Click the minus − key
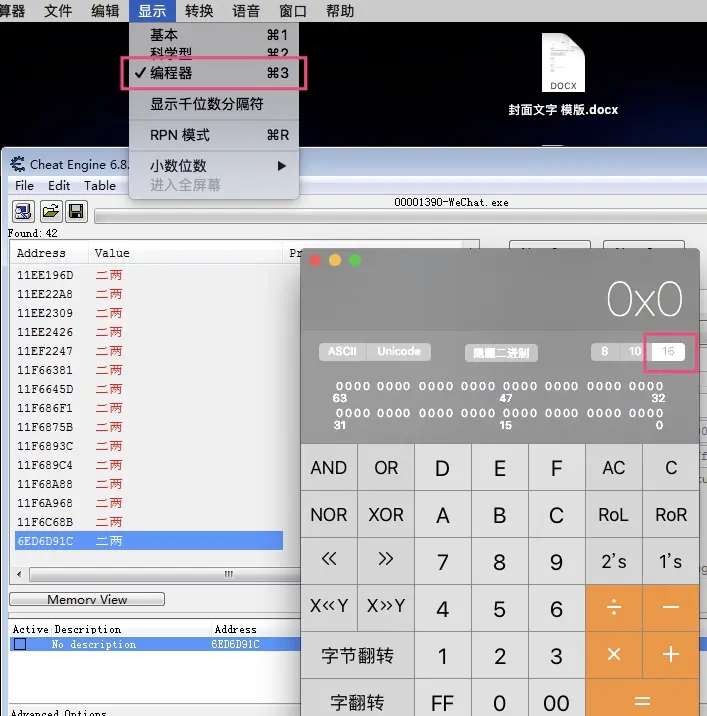The width and height of the screenshot is (707, 716). 670,608
